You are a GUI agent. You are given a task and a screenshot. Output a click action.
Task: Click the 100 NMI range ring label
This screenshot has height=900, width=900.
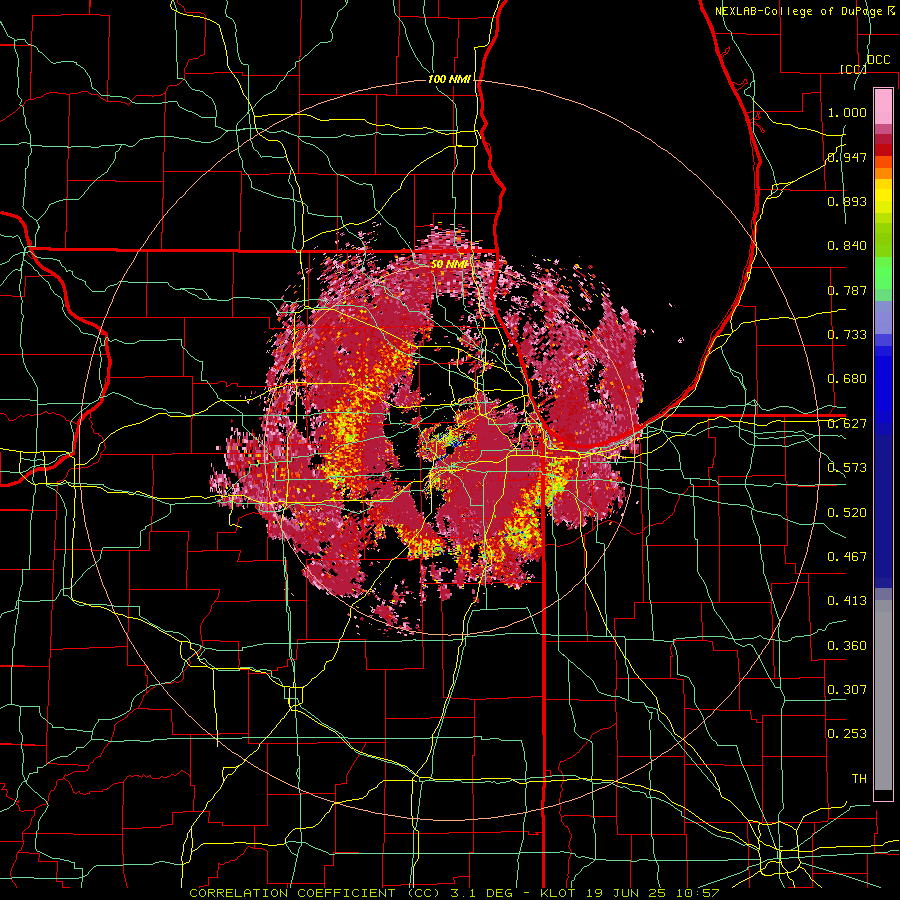pos(449,79)
